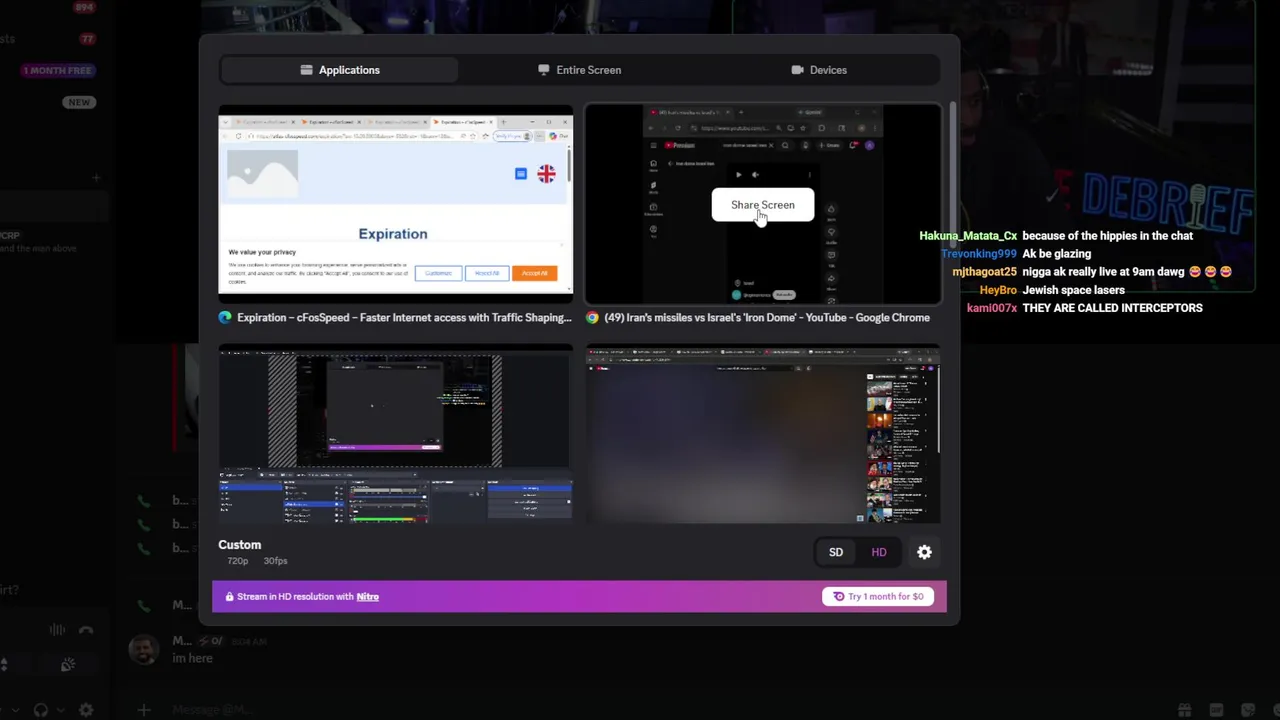
Task: Click chat username HeyBro
Action: 998,290
